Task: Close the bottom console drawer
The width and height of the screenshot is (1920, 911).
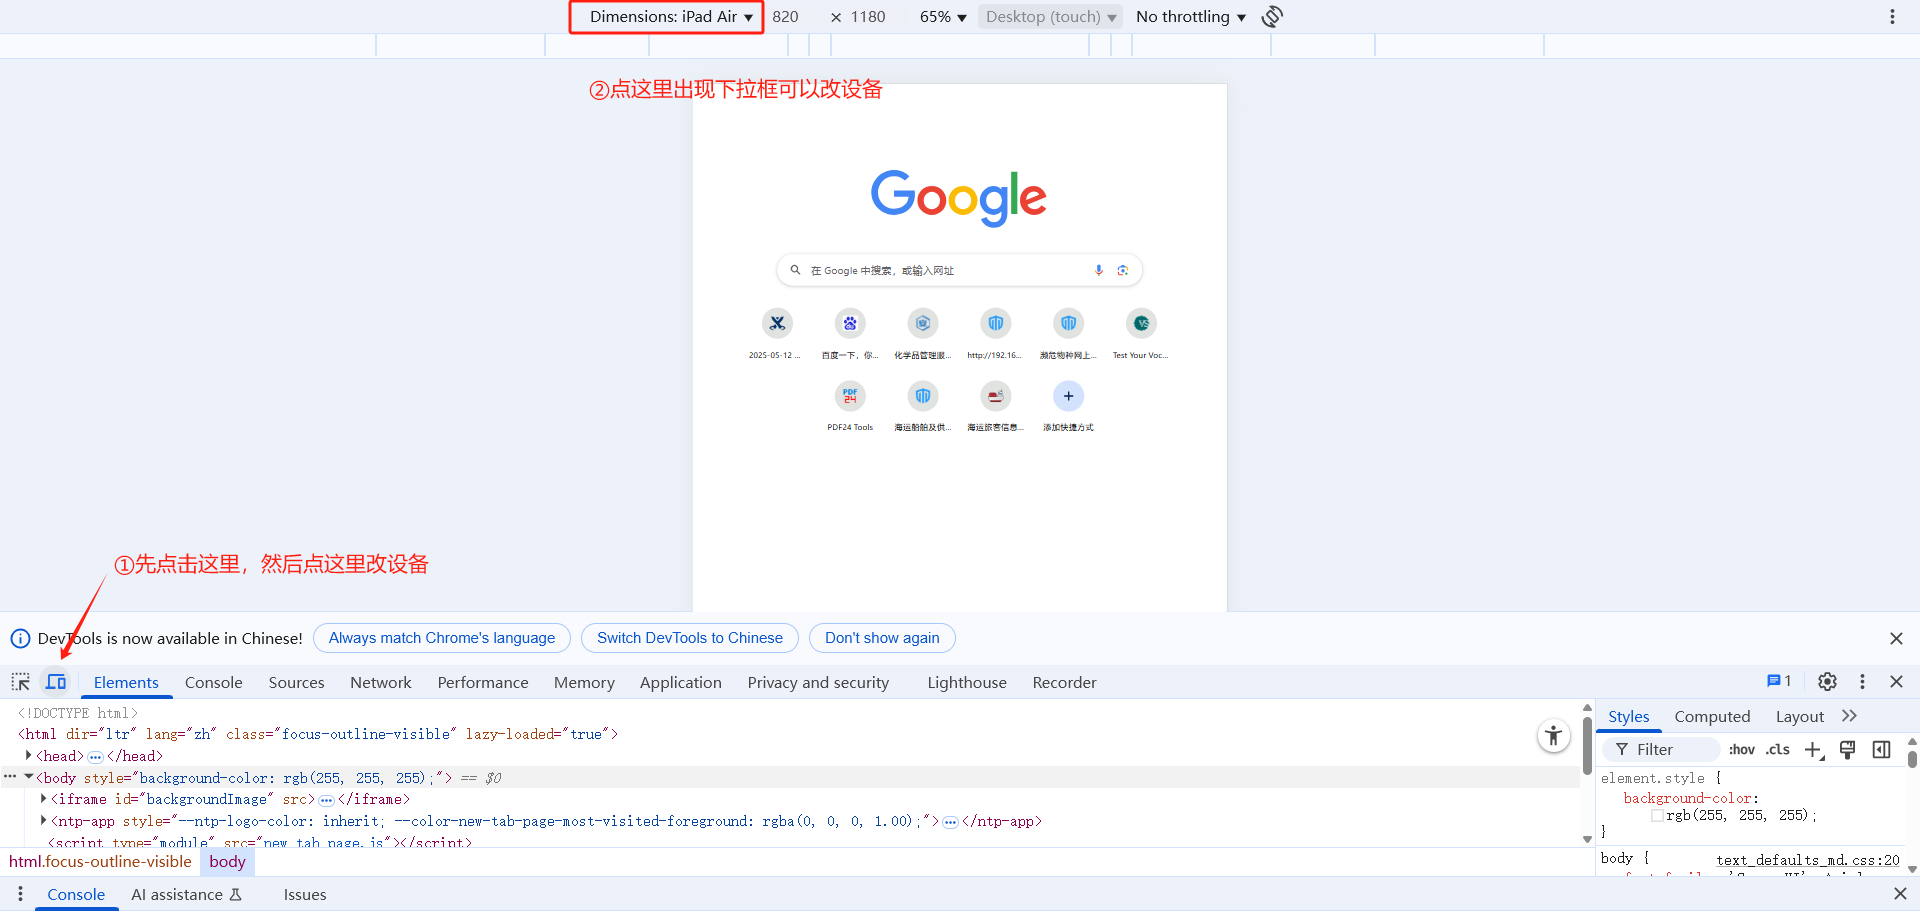Action: click(1900, 894)
